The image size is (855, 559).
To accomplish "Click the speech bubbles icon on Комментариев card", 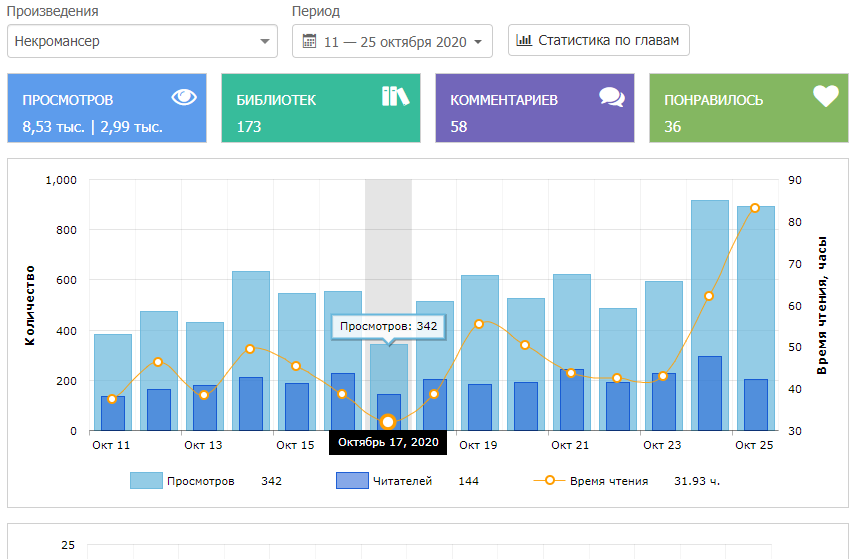I will click(x=611, y=97).
